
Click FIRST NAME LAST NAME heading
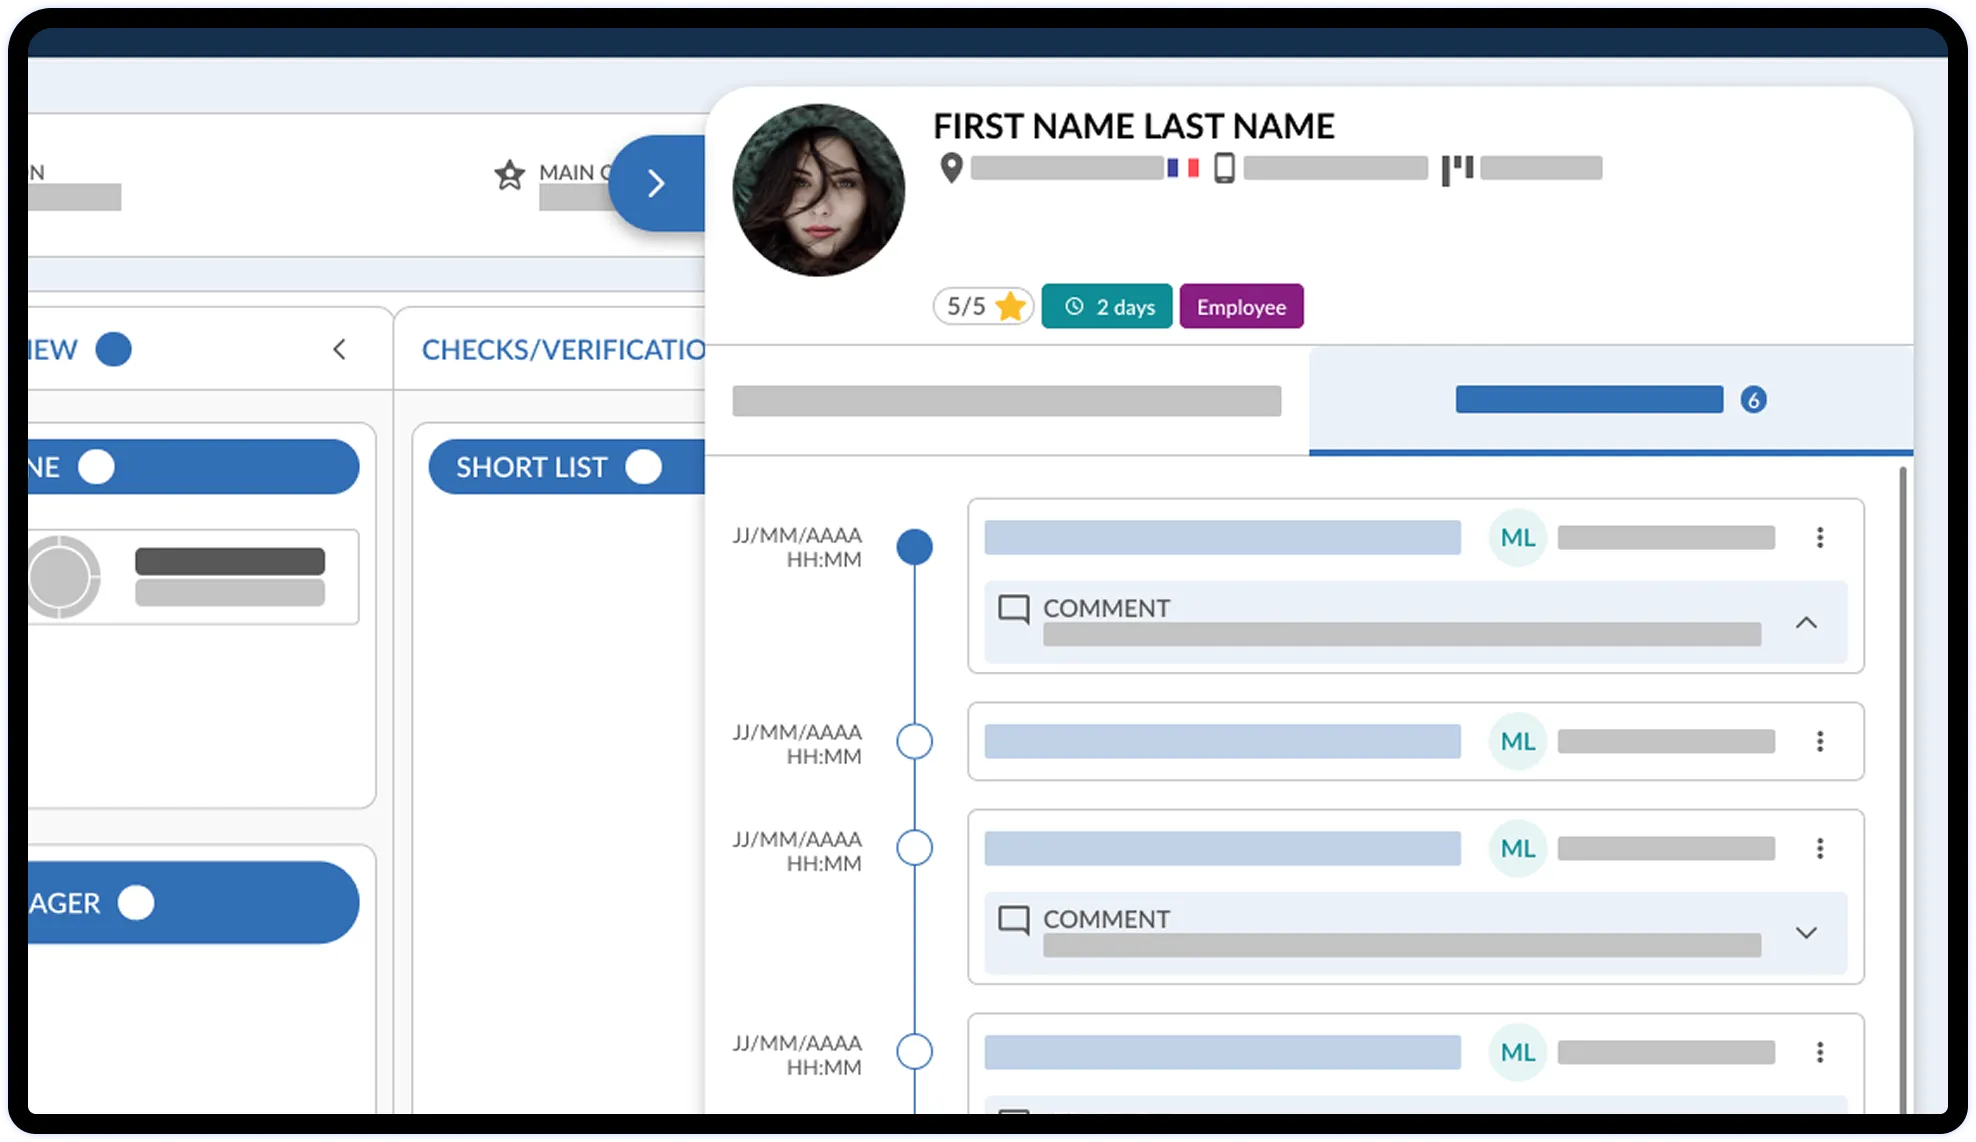[x=1134, y=127]
